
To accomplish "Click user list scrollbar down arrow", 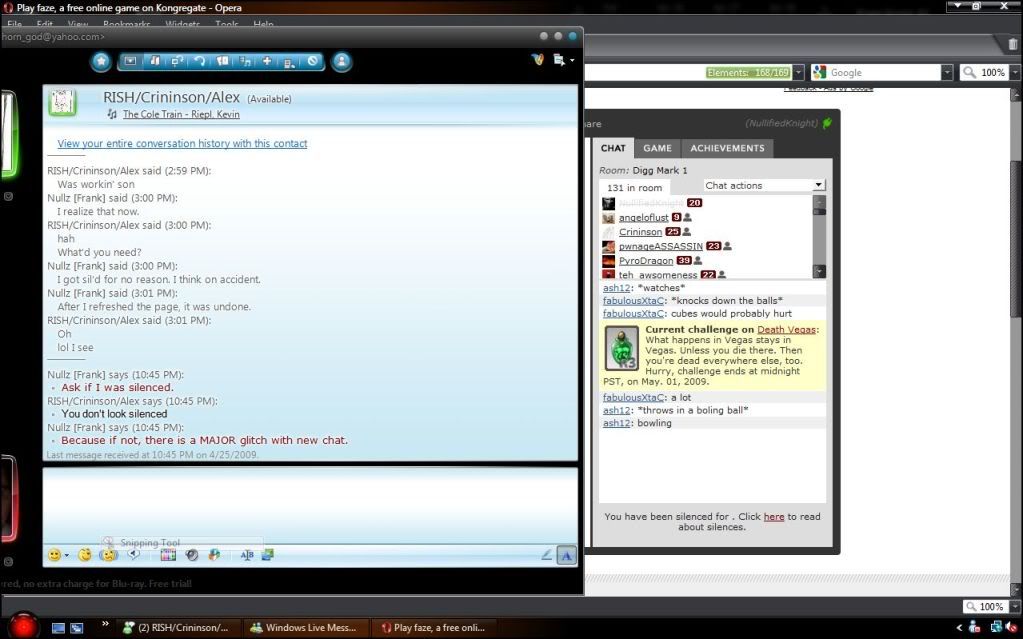I will (x=819, y=271).
